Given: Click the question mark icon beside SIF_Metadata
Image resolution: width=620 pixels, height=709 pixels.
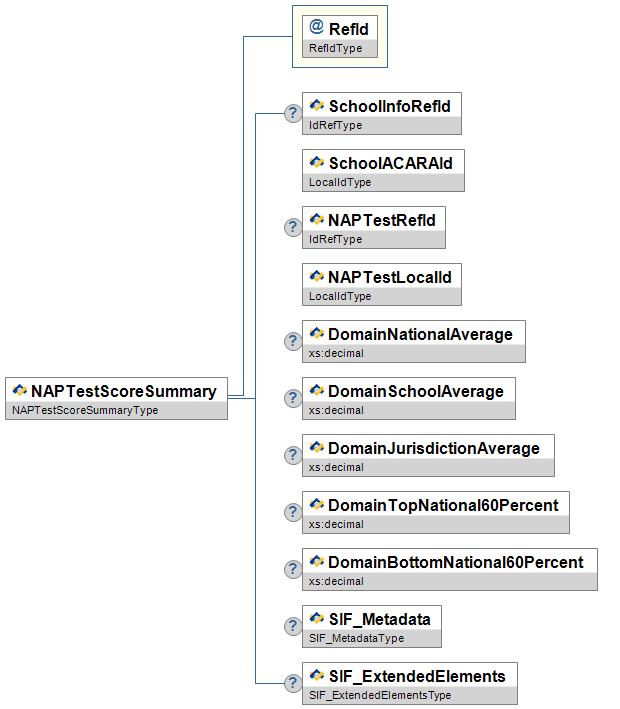Looking at the screenshot, I should [293, 626].
